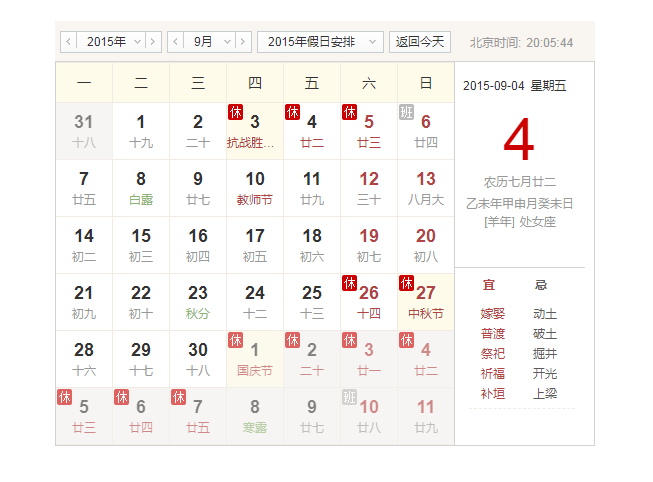Image resolution: width=653 pixels, height=482 pixels.
Task: Select September 22 初十
Action: click(141, 302)
